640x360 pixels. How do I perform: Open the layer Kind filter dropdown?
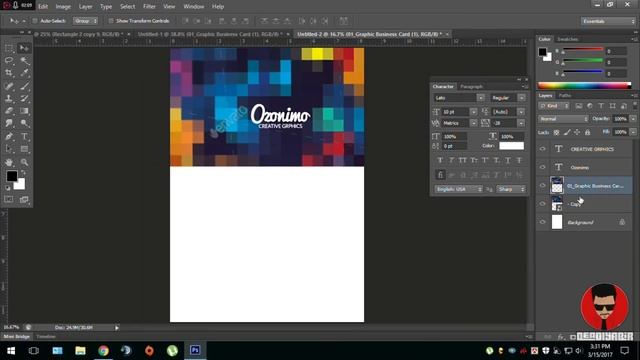(554, 106)
